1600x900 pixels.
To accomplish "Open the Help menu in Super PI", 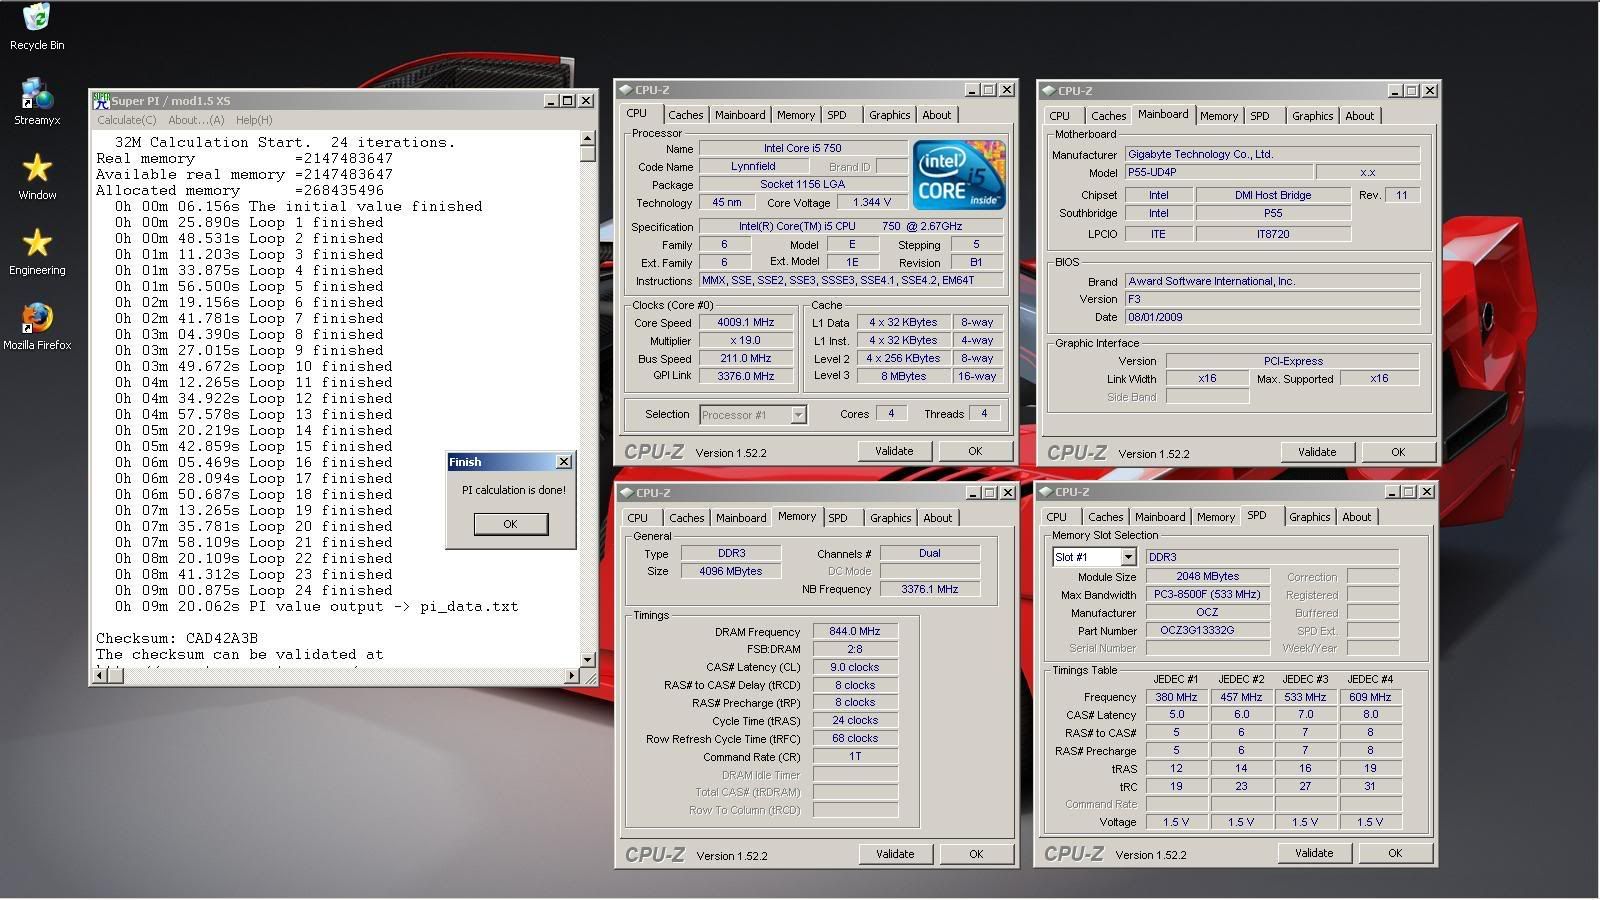I will pyautogui.click(x=254, y=120).
